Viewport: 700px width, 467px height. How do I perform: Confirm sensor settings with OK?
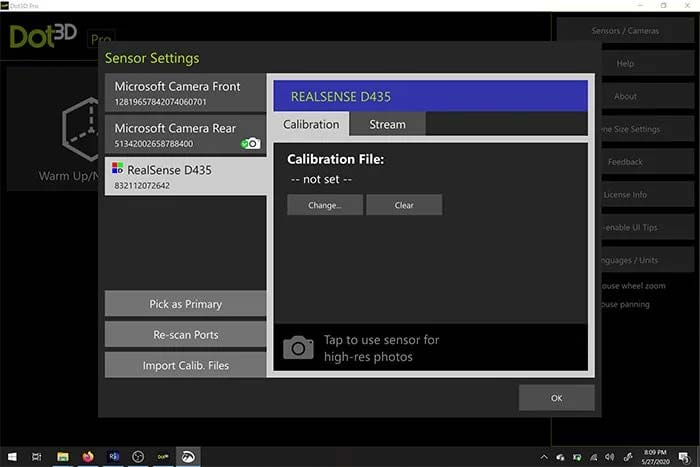pos(556,397)
